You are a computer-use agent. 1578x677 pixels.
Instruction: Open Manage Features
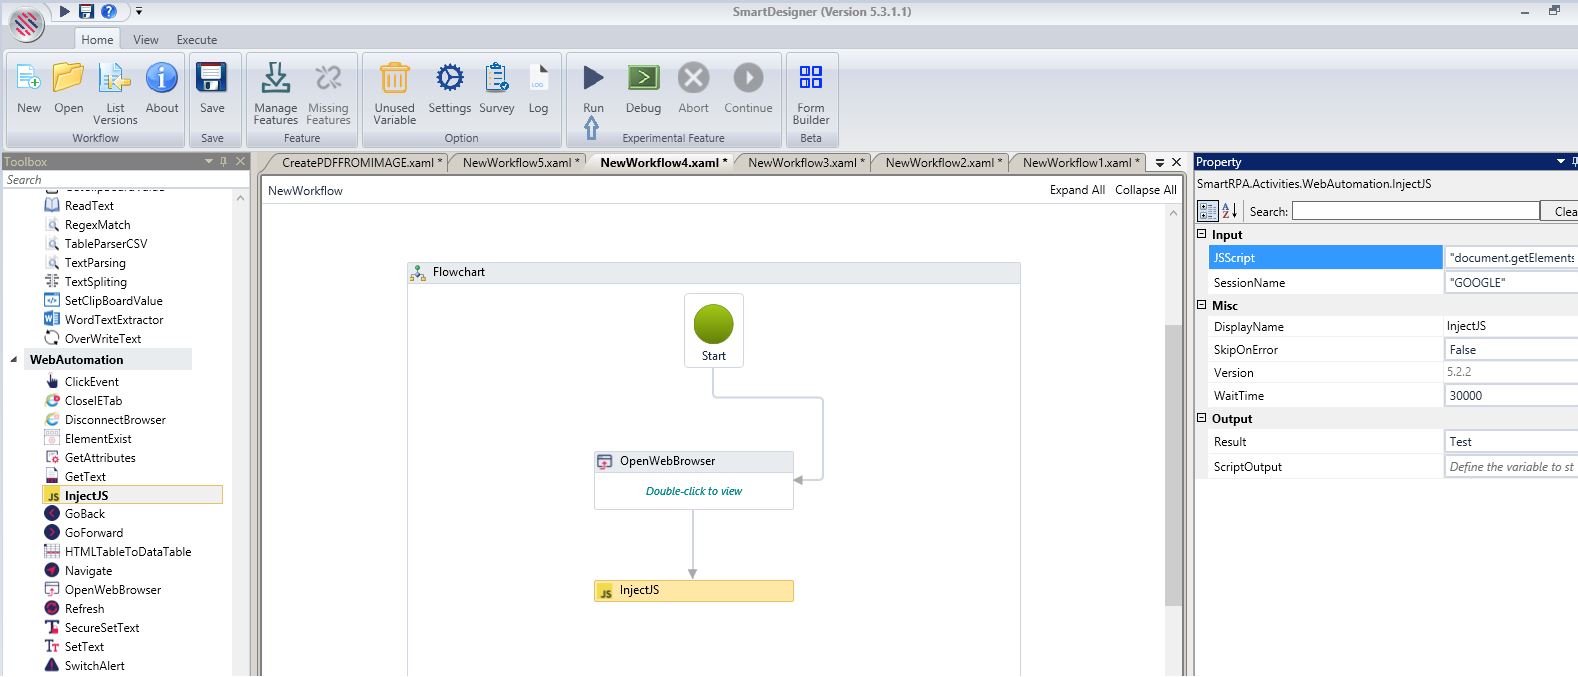click(275, 79)
